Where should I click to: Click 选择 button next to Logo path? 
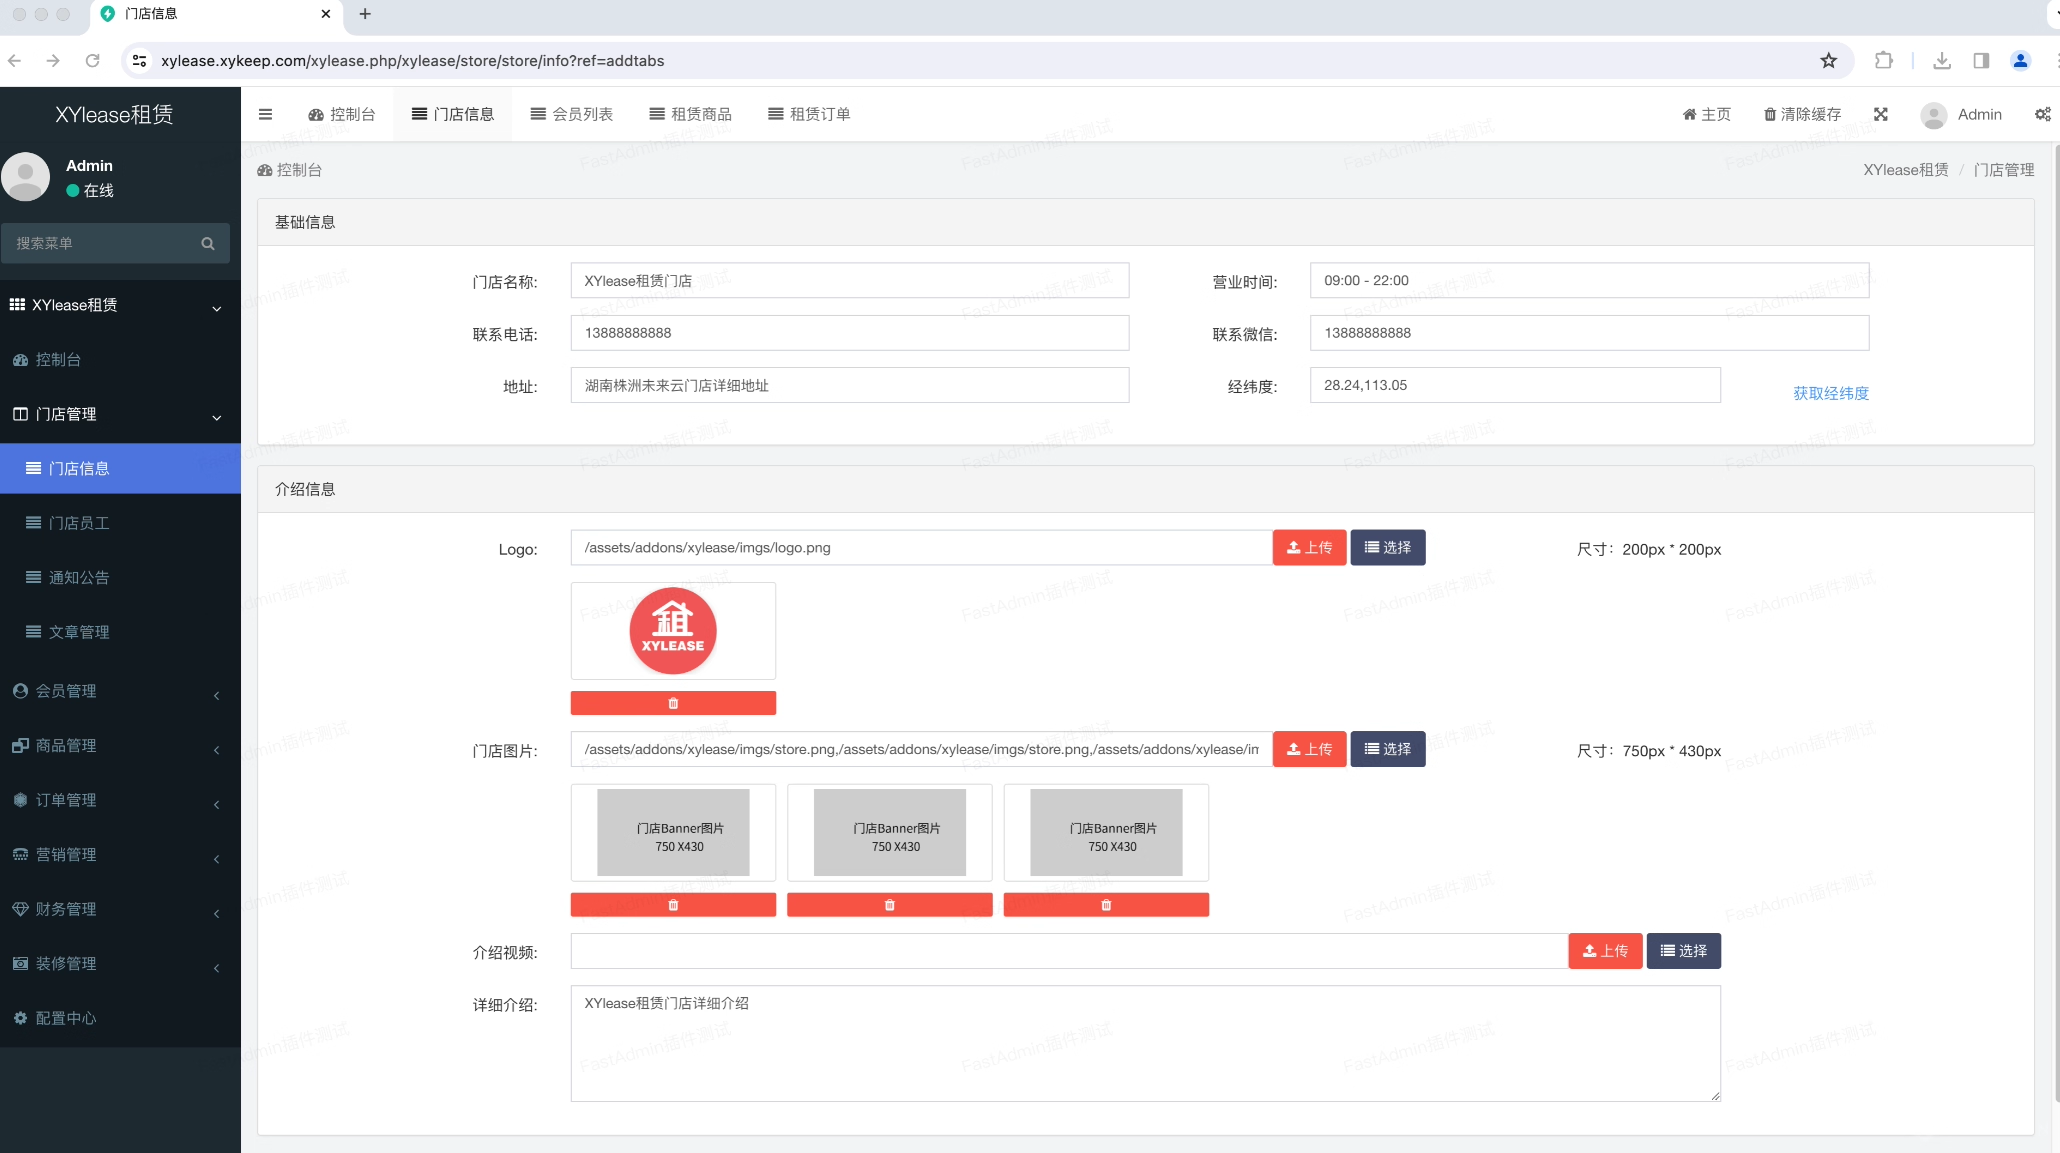[1387, 548]
